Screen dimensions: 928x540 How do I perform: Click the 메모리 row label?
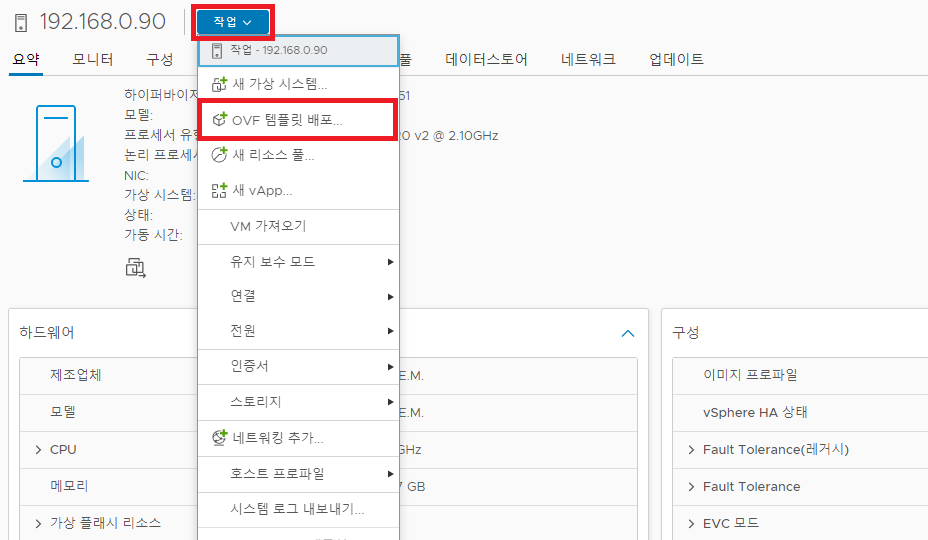click(x=69, y=486)
